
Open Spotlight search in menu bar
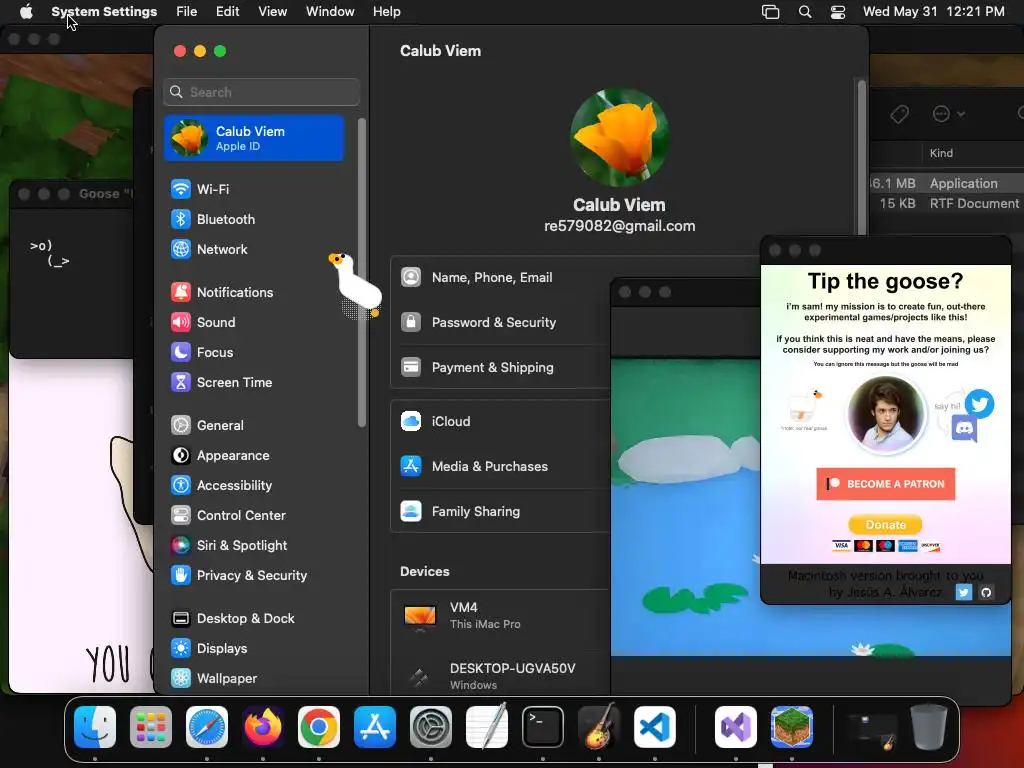[805, 12]
